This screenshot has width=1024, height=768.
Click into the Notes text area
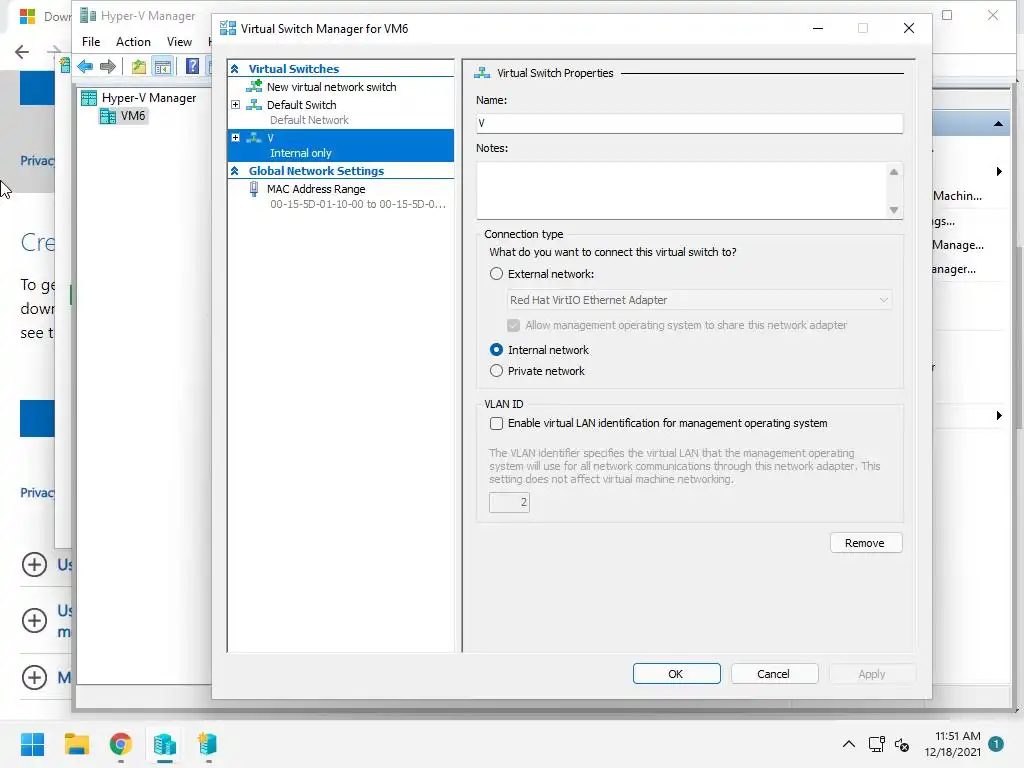682,191
